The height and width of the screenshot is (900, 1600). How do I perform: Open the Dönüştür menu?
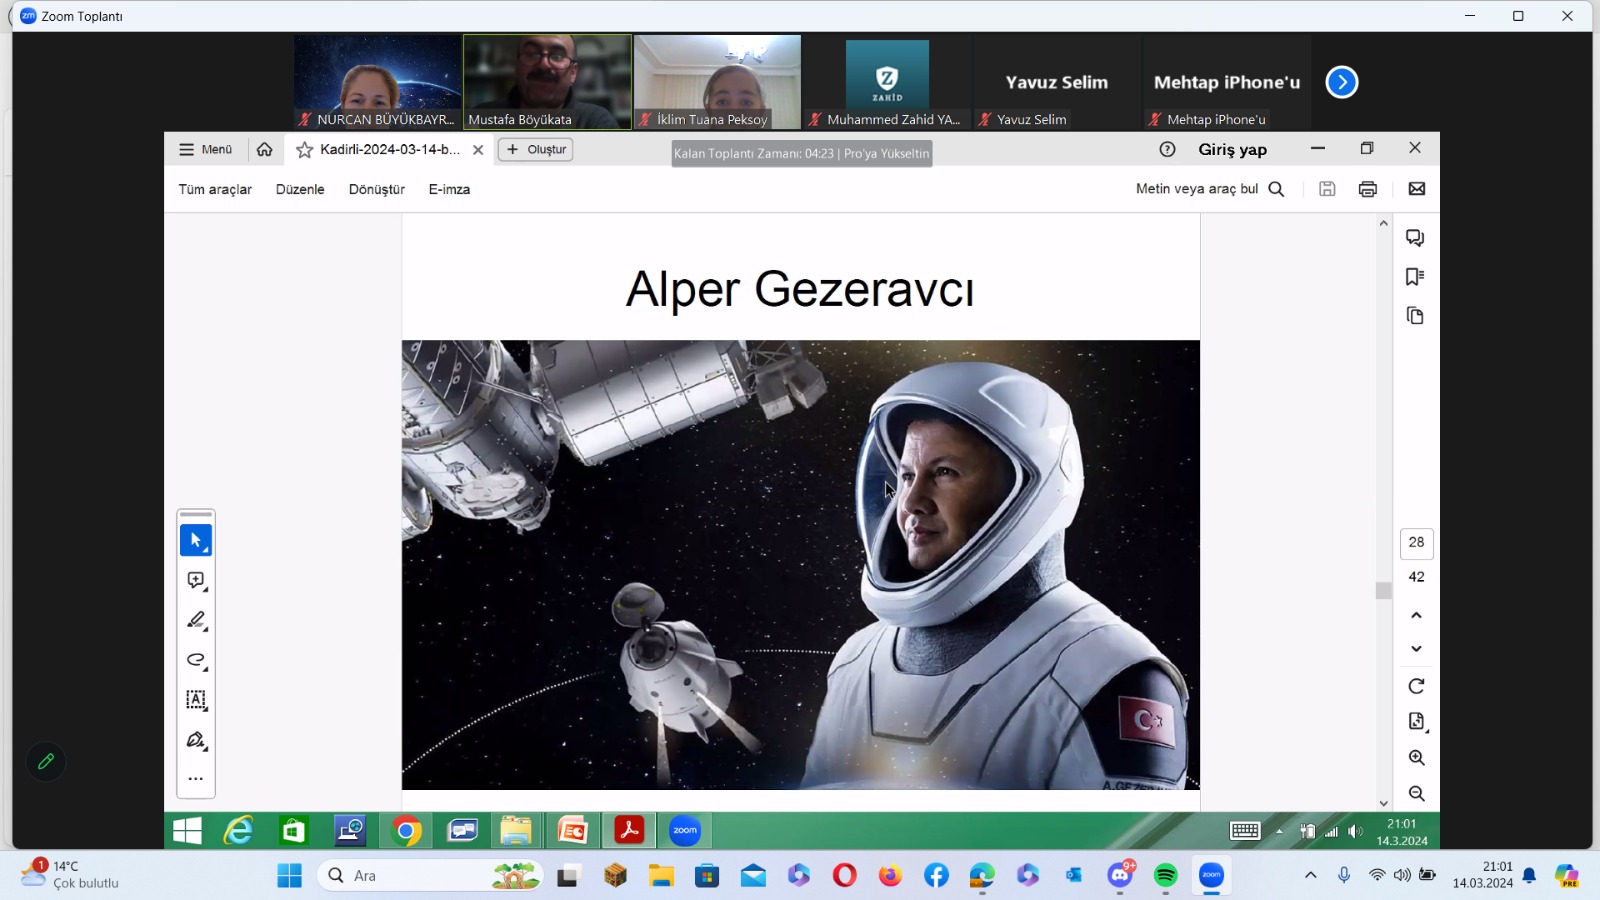tap(377, 189)
